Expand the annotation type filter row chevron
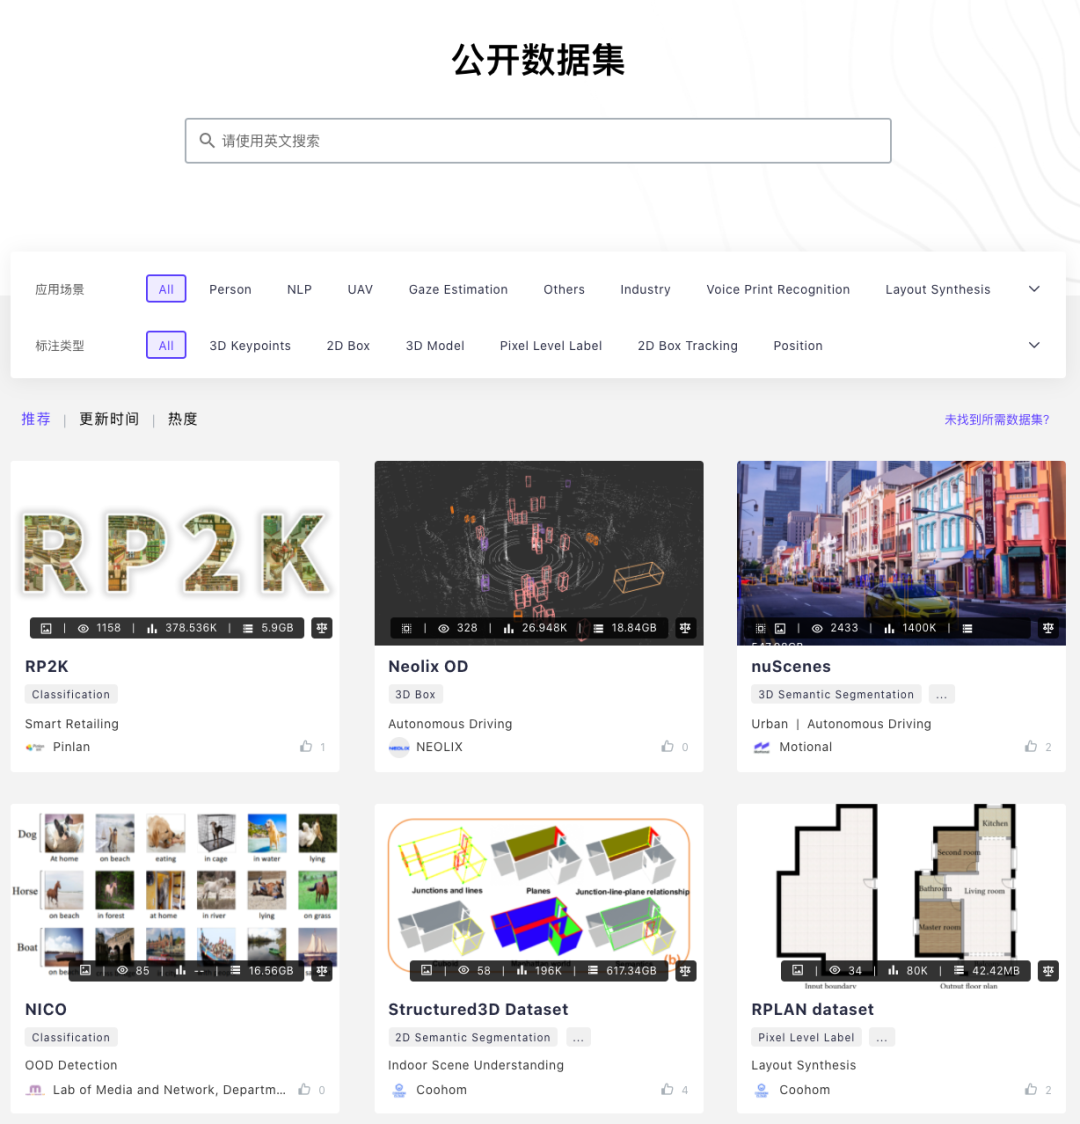This screenshot has width=1080, height=1124. point(1034,345)
